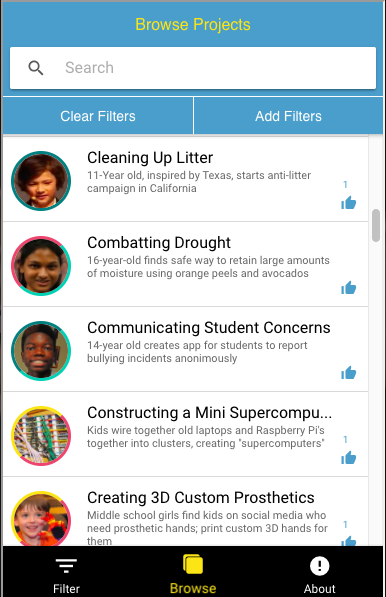Open the Combatting Drought title
This screenshot has height=597, width=386.
click(x=159, y=243)
